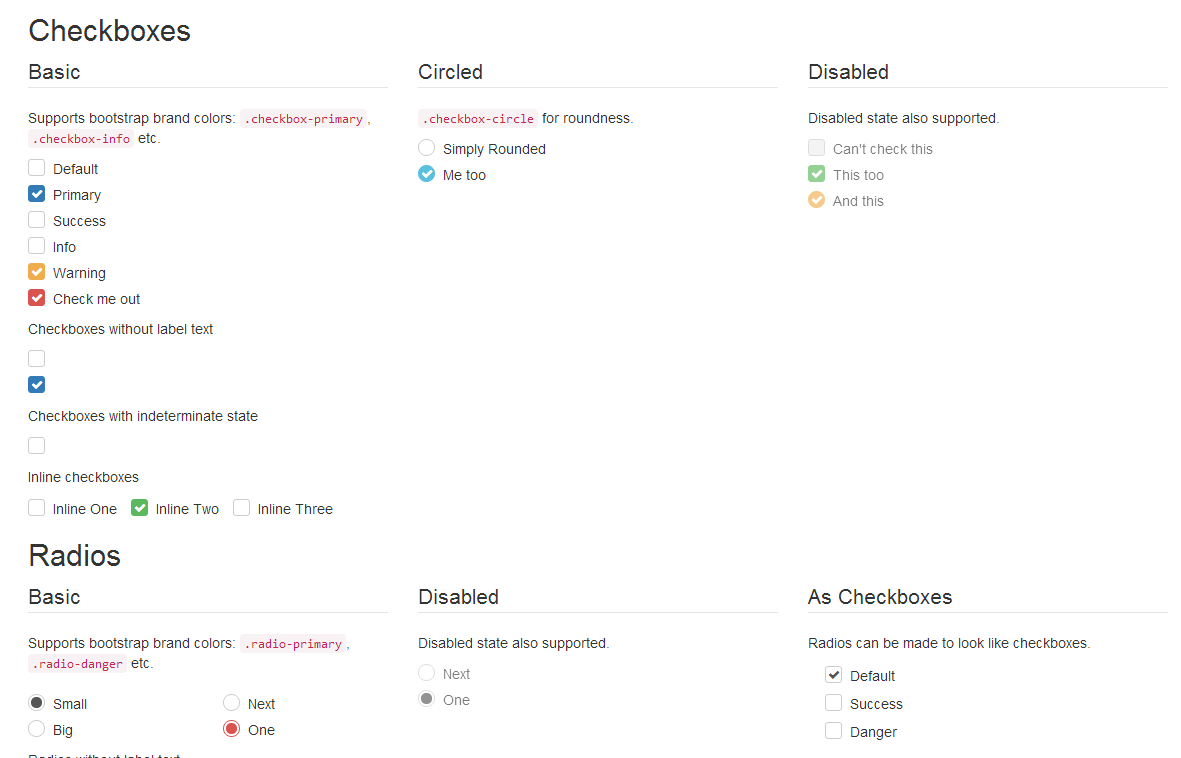Tick the Inline Three checkbox
This screenshot has height=758, width=1181.
[241, 509]
